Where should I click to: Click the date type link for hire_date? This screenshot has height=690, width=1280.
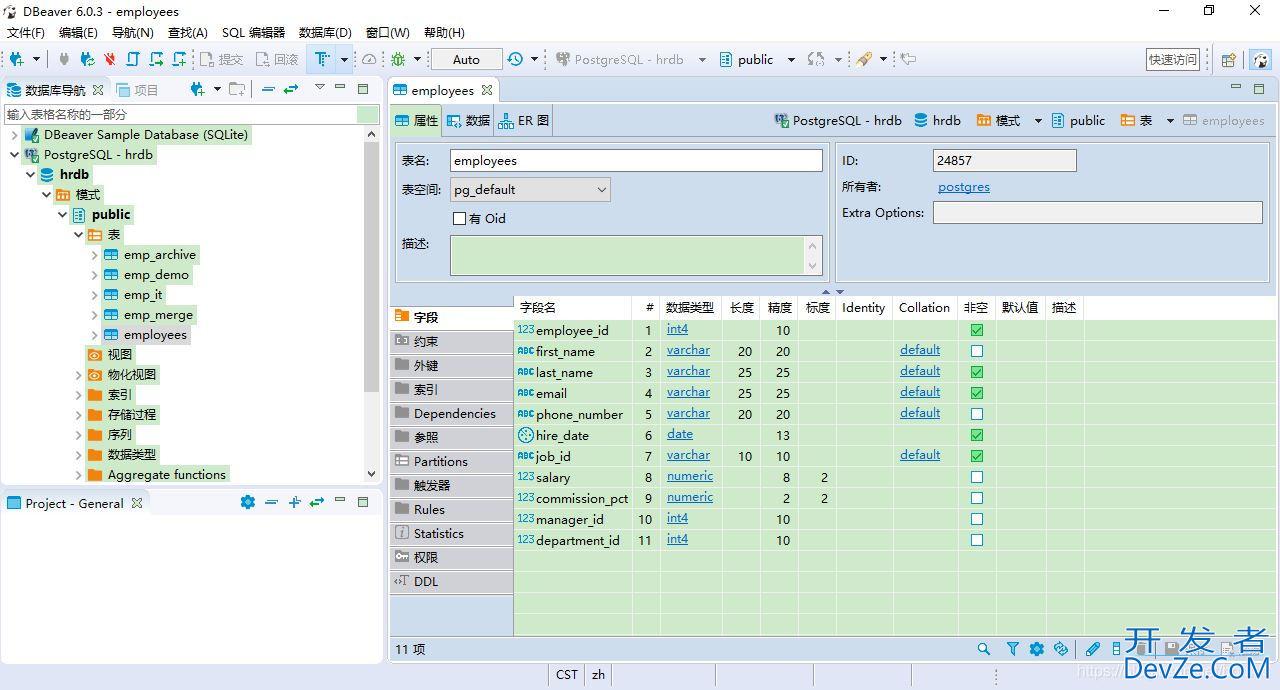point(680,434)
